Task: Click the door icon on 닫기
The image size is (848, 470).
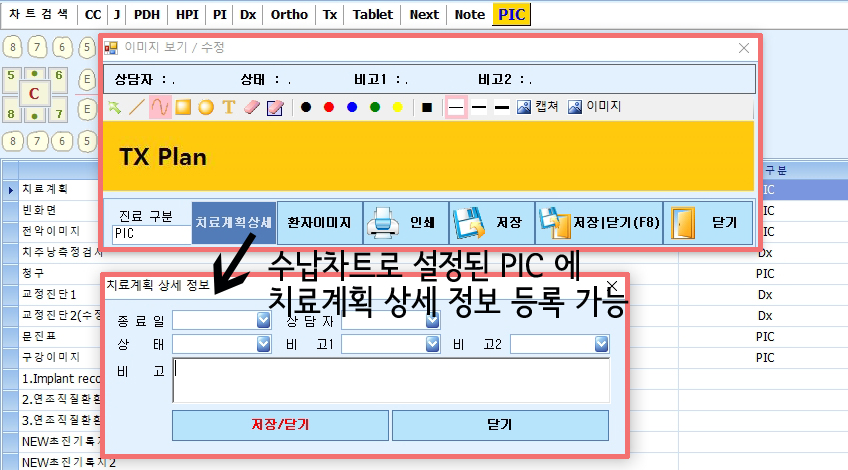Action: tap(683, 223)
